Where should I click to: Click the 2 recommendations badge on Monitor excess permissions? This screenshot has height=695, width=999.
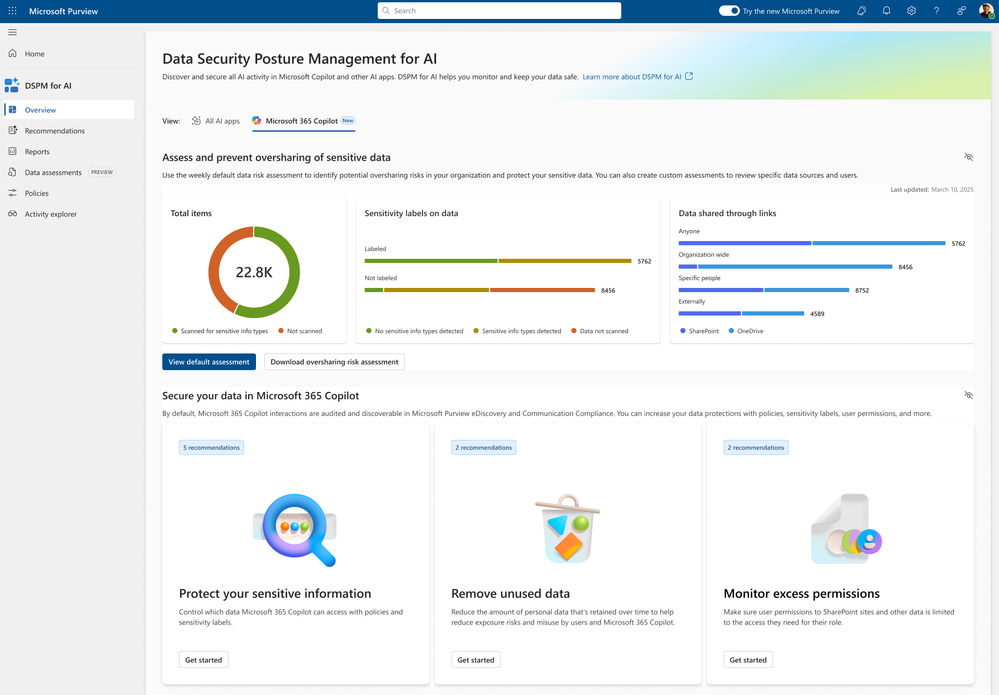tap(756, 447)
